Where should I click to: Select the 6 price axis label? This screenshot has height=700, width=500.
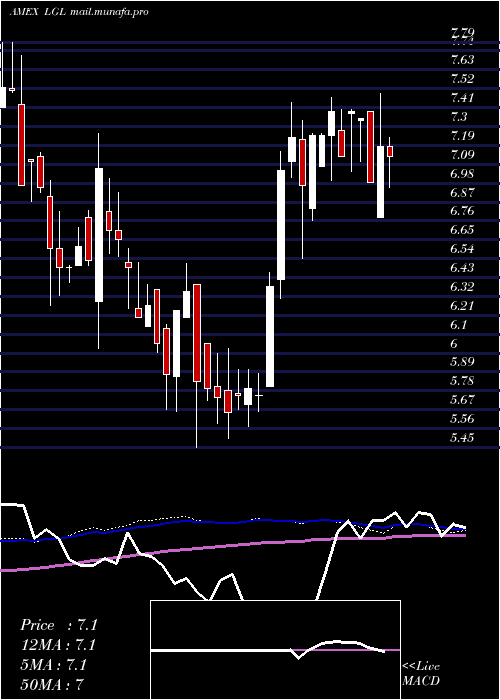454,344
